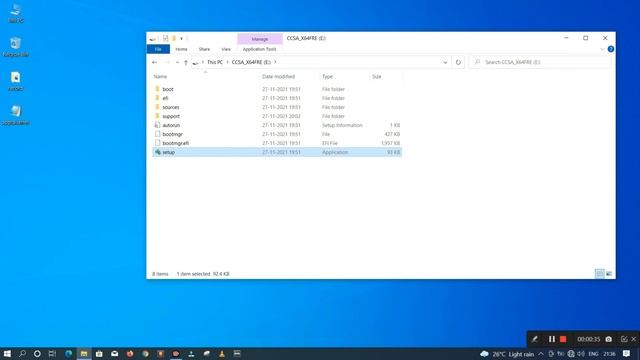640x360 pixels.
Task: Launch Firefox from the taskbar
Action: pyautogui.click(x=130, y=353)
